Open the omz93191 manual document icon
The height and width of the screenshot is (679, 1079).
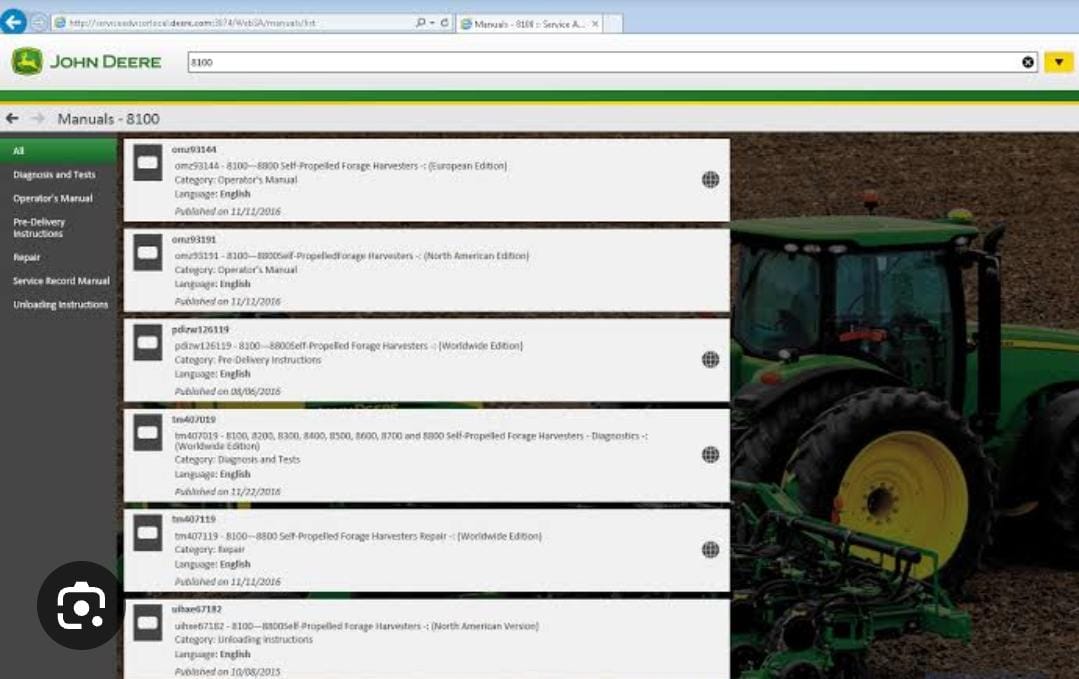point(148,253)
